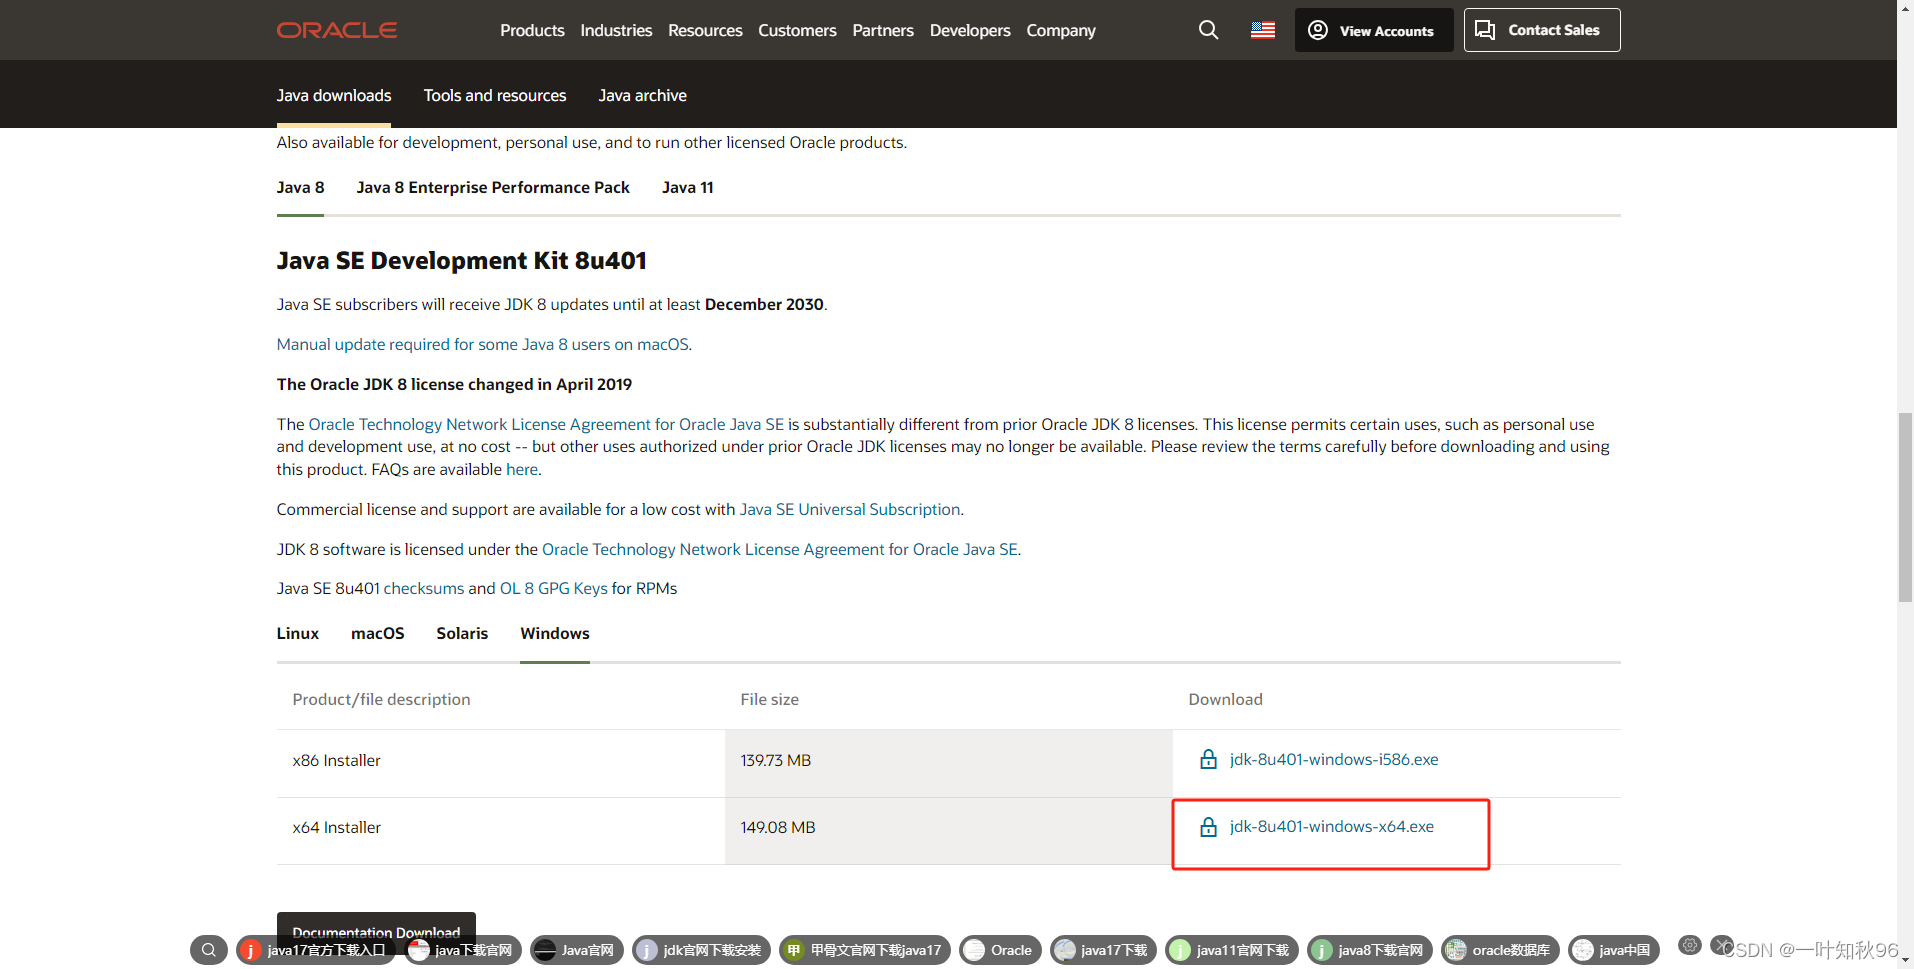
Task: Open the Industries menu
Action: (616, 30)
